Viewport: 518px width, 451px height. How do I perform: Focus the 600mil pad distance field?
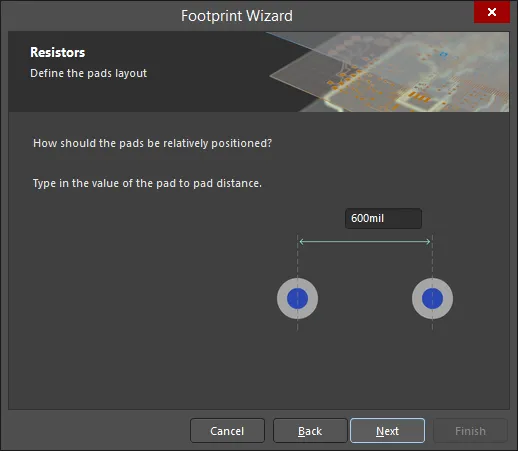pos(383,218)
